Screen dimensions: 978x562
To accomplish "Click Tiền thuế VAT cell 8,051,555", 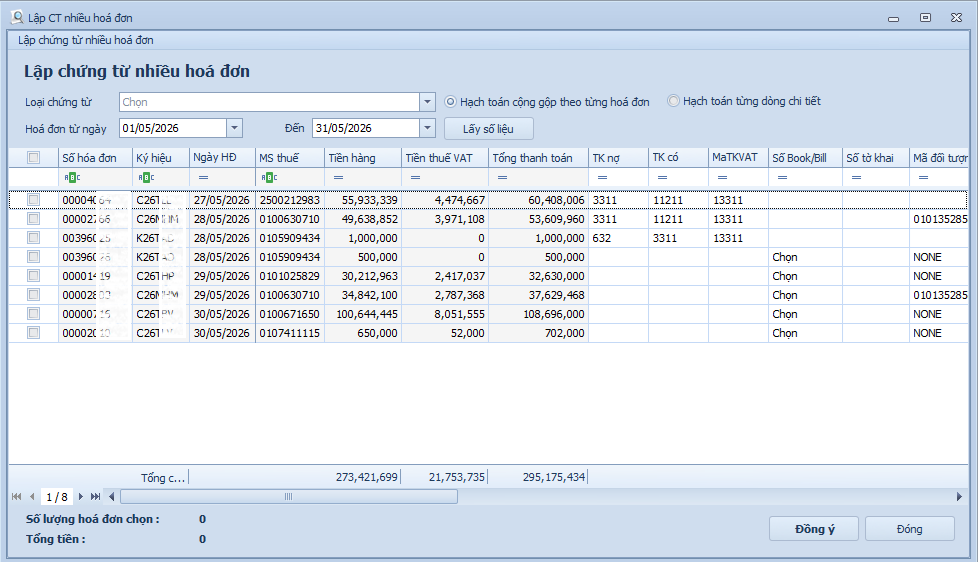I will coord(445,314).
